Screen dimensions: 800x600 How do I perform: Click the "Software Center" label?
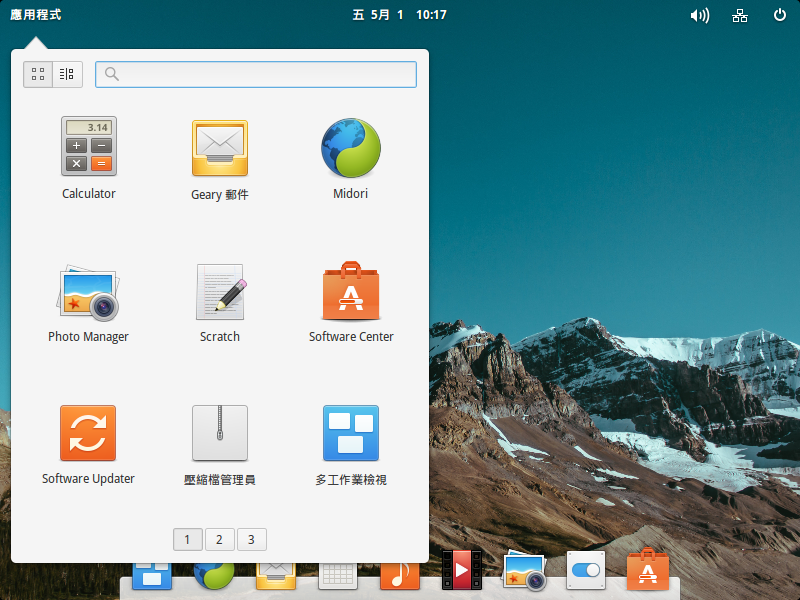(x=351, y=337)
